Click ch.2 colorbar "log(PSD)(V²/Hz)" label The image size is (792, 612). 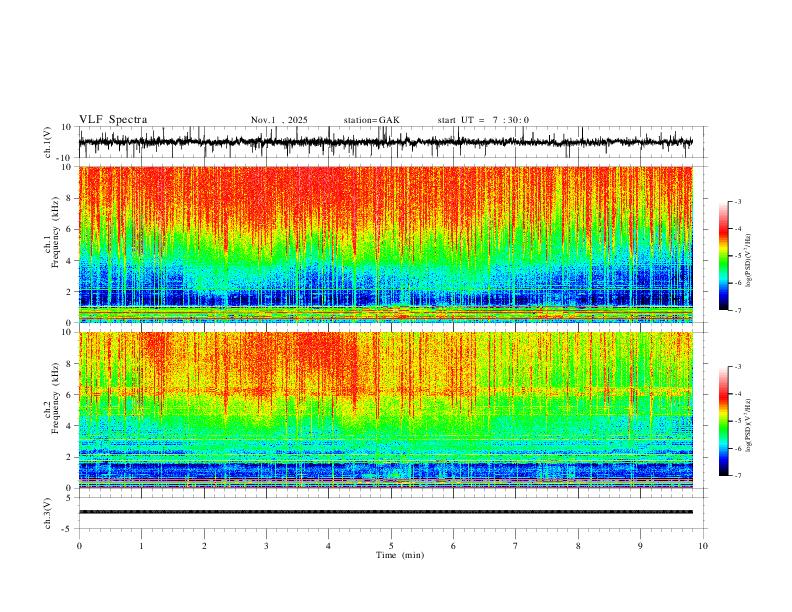pyautogui.click(x=748, y=425)
